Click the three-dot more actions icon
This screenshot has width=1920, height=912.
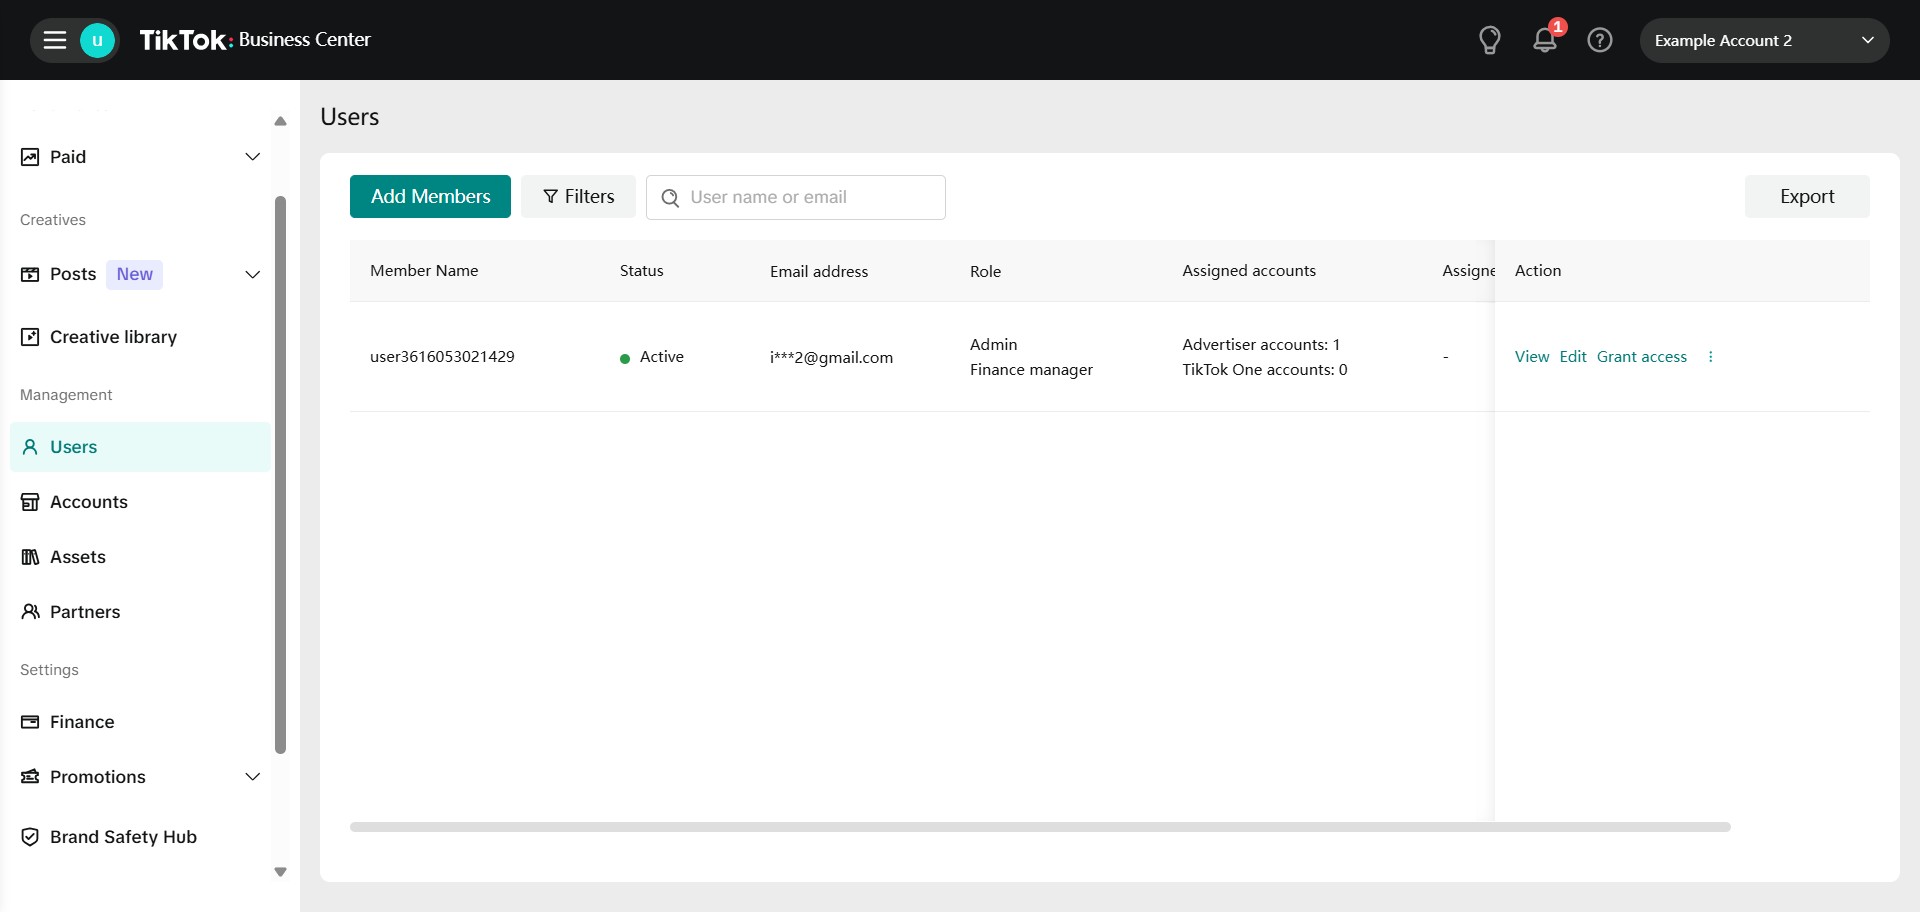(x=1710, y=357)
